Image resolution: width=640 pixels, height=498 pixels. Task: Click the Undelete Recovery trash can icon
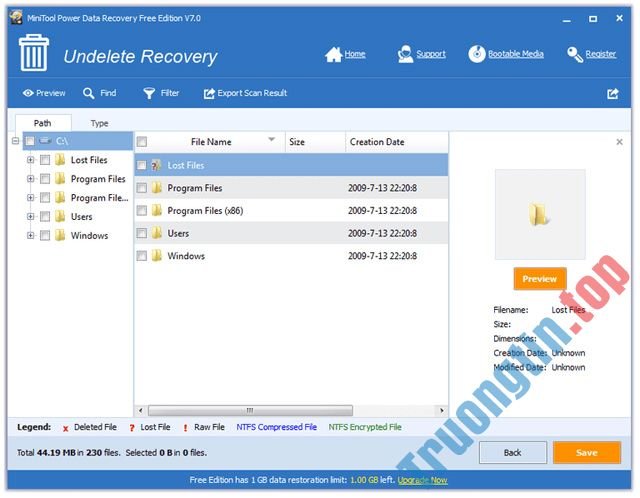pos(33,53)
